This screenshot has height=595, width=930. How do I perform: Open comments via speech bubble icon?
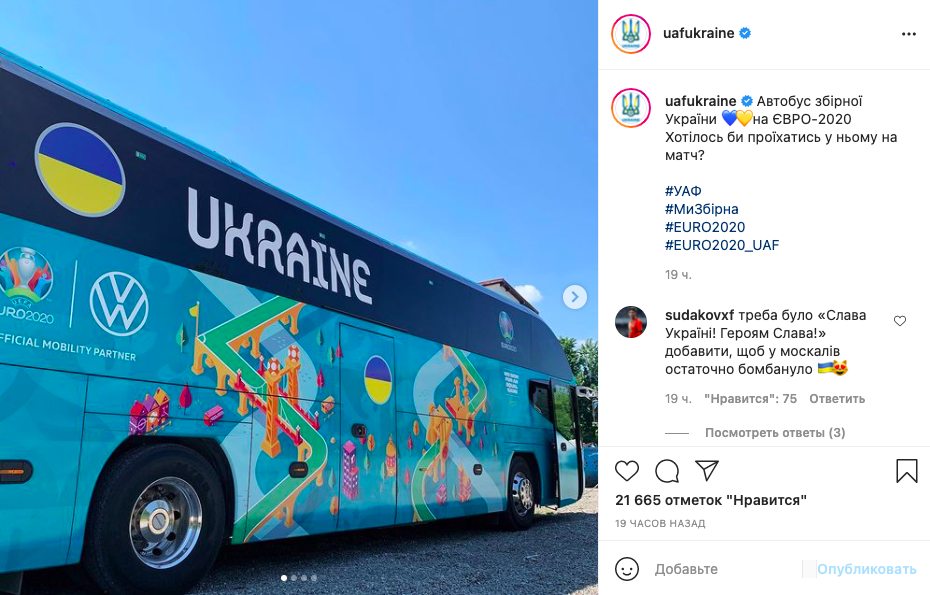pyautogui.click(x=667, y=471)
